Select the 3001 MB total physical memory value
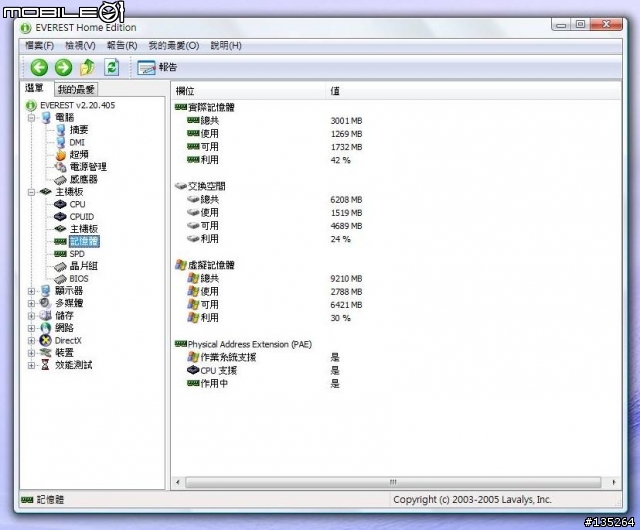 pos(346,121)
